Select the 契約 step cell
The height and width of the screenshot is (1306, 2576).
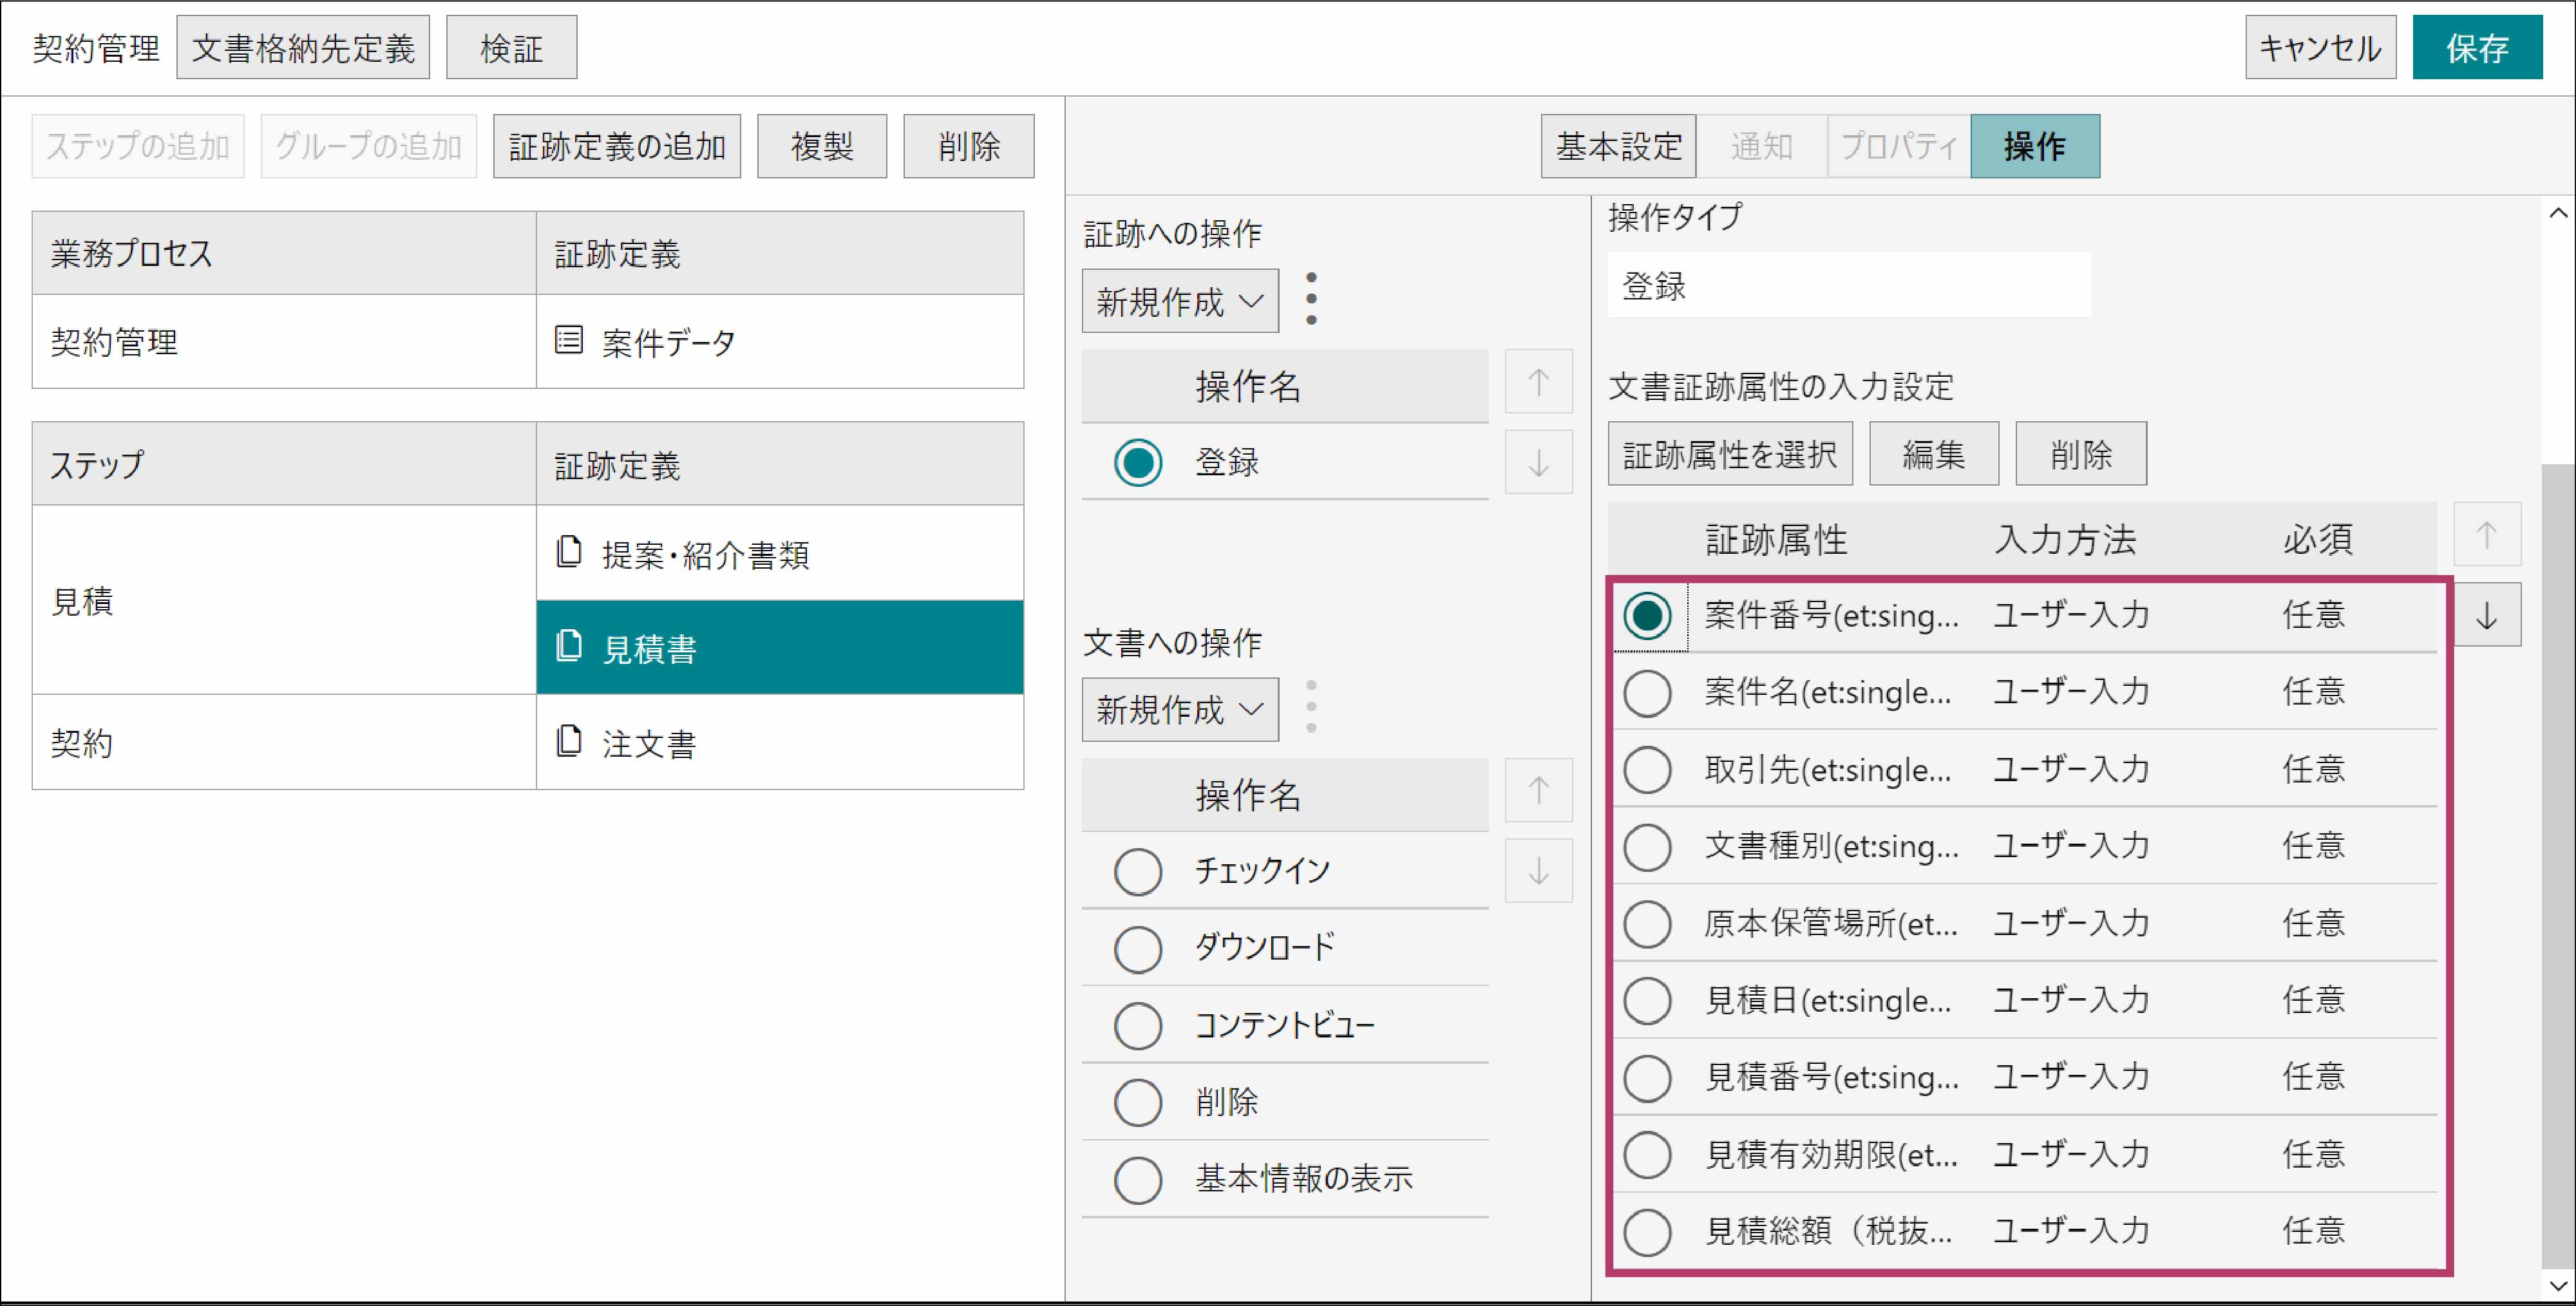pos(284,742)
